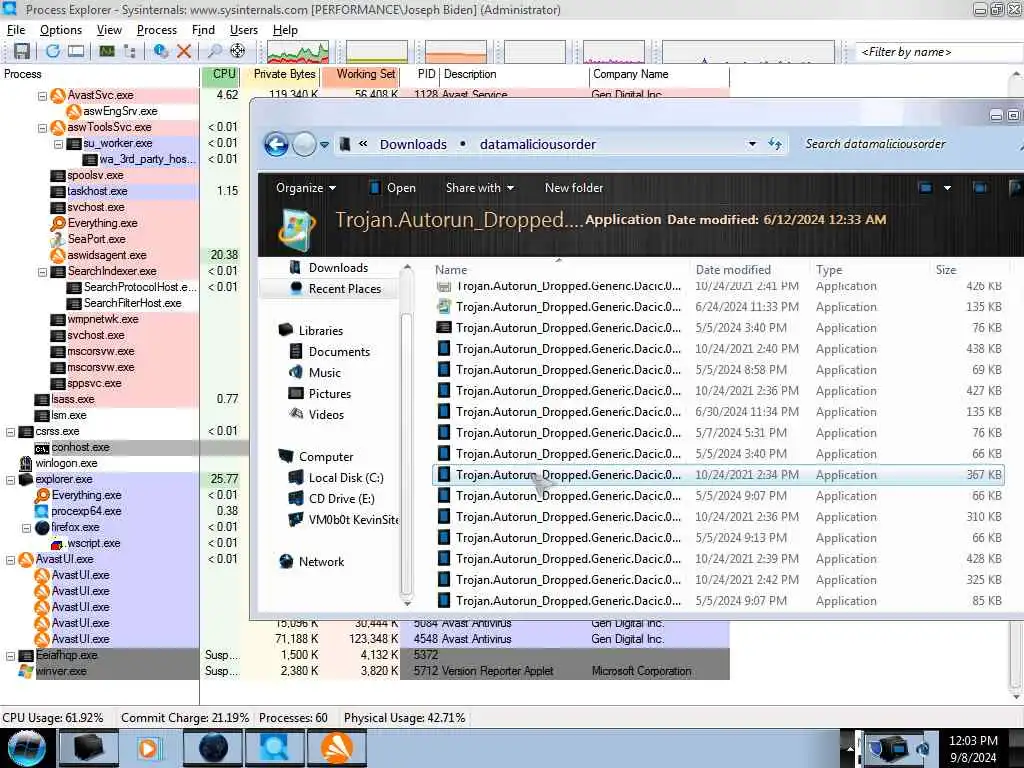1024x768 pixels.
Task: Collapse the csrss.exe tree node
Action: tap(10, 432)
